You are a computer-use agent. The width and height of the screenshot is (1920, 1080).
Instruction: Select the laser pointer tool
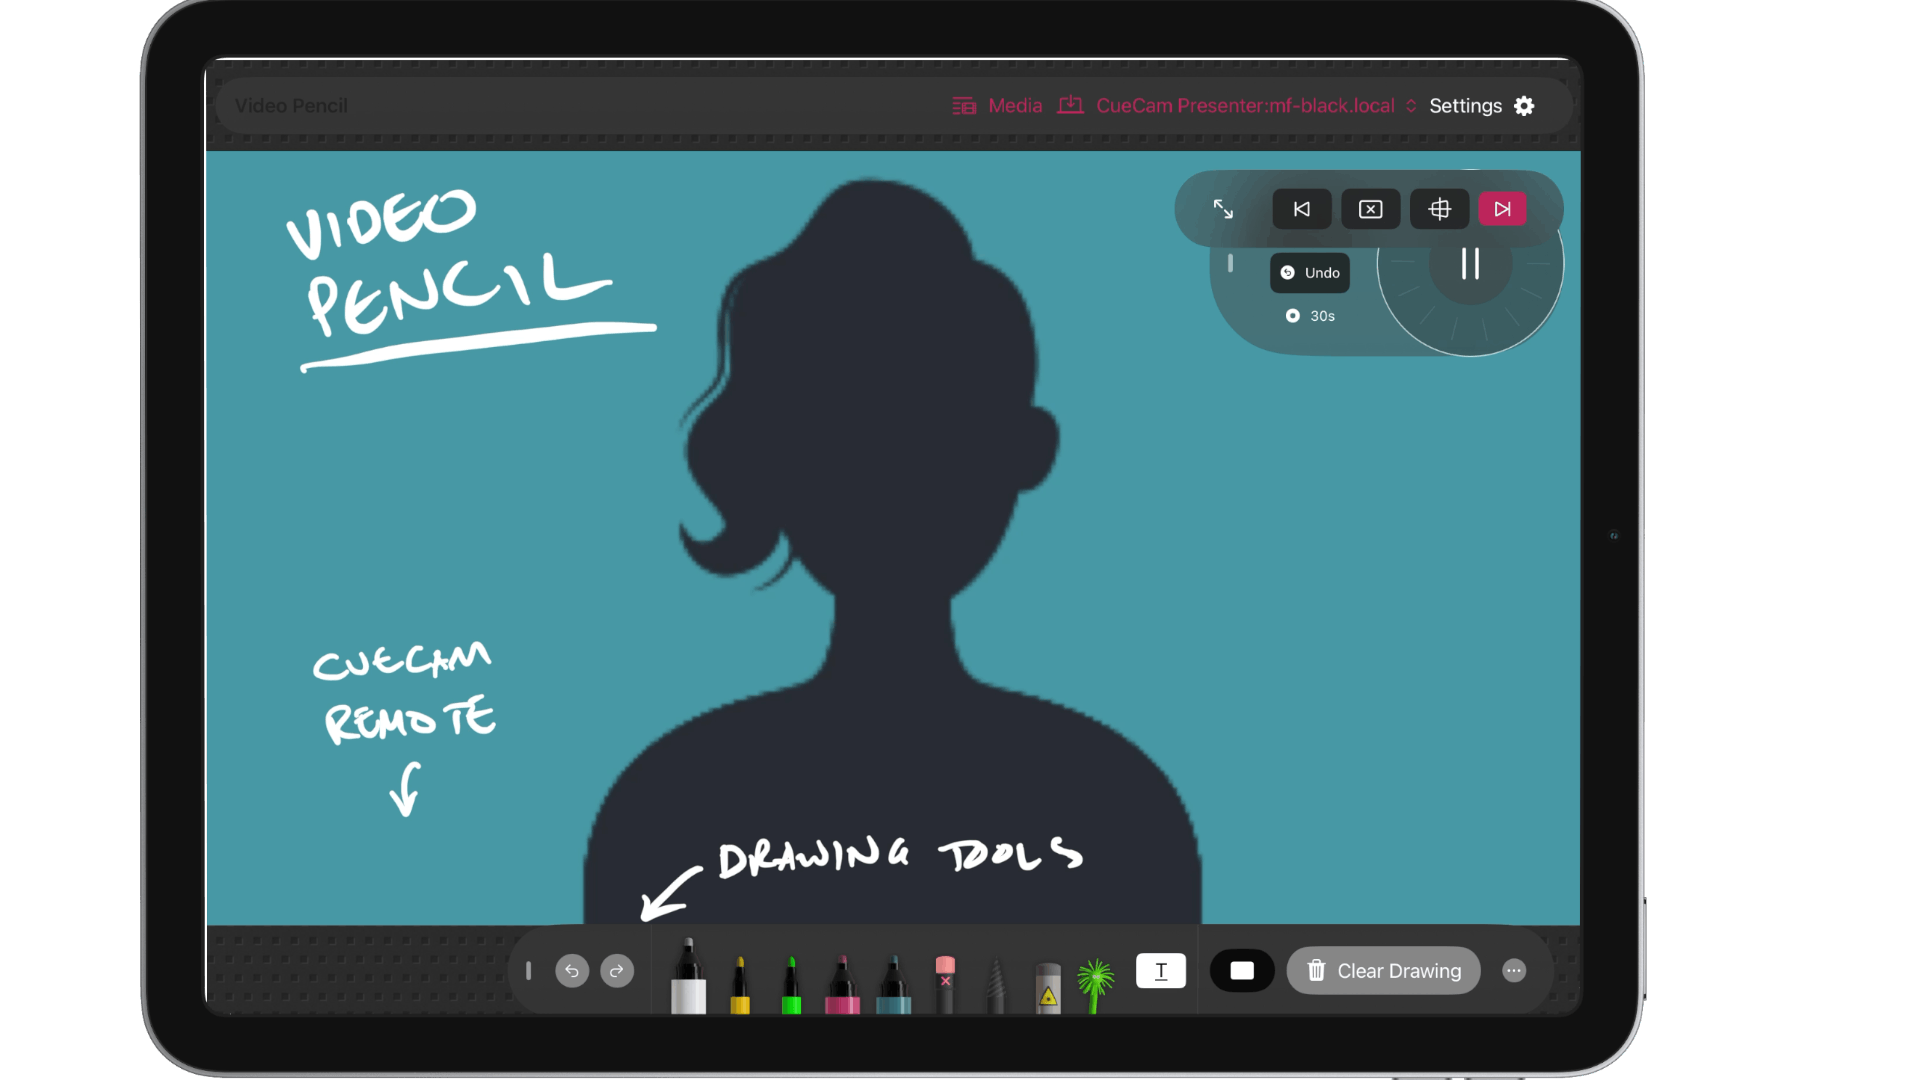click(x=1047, y=987)
